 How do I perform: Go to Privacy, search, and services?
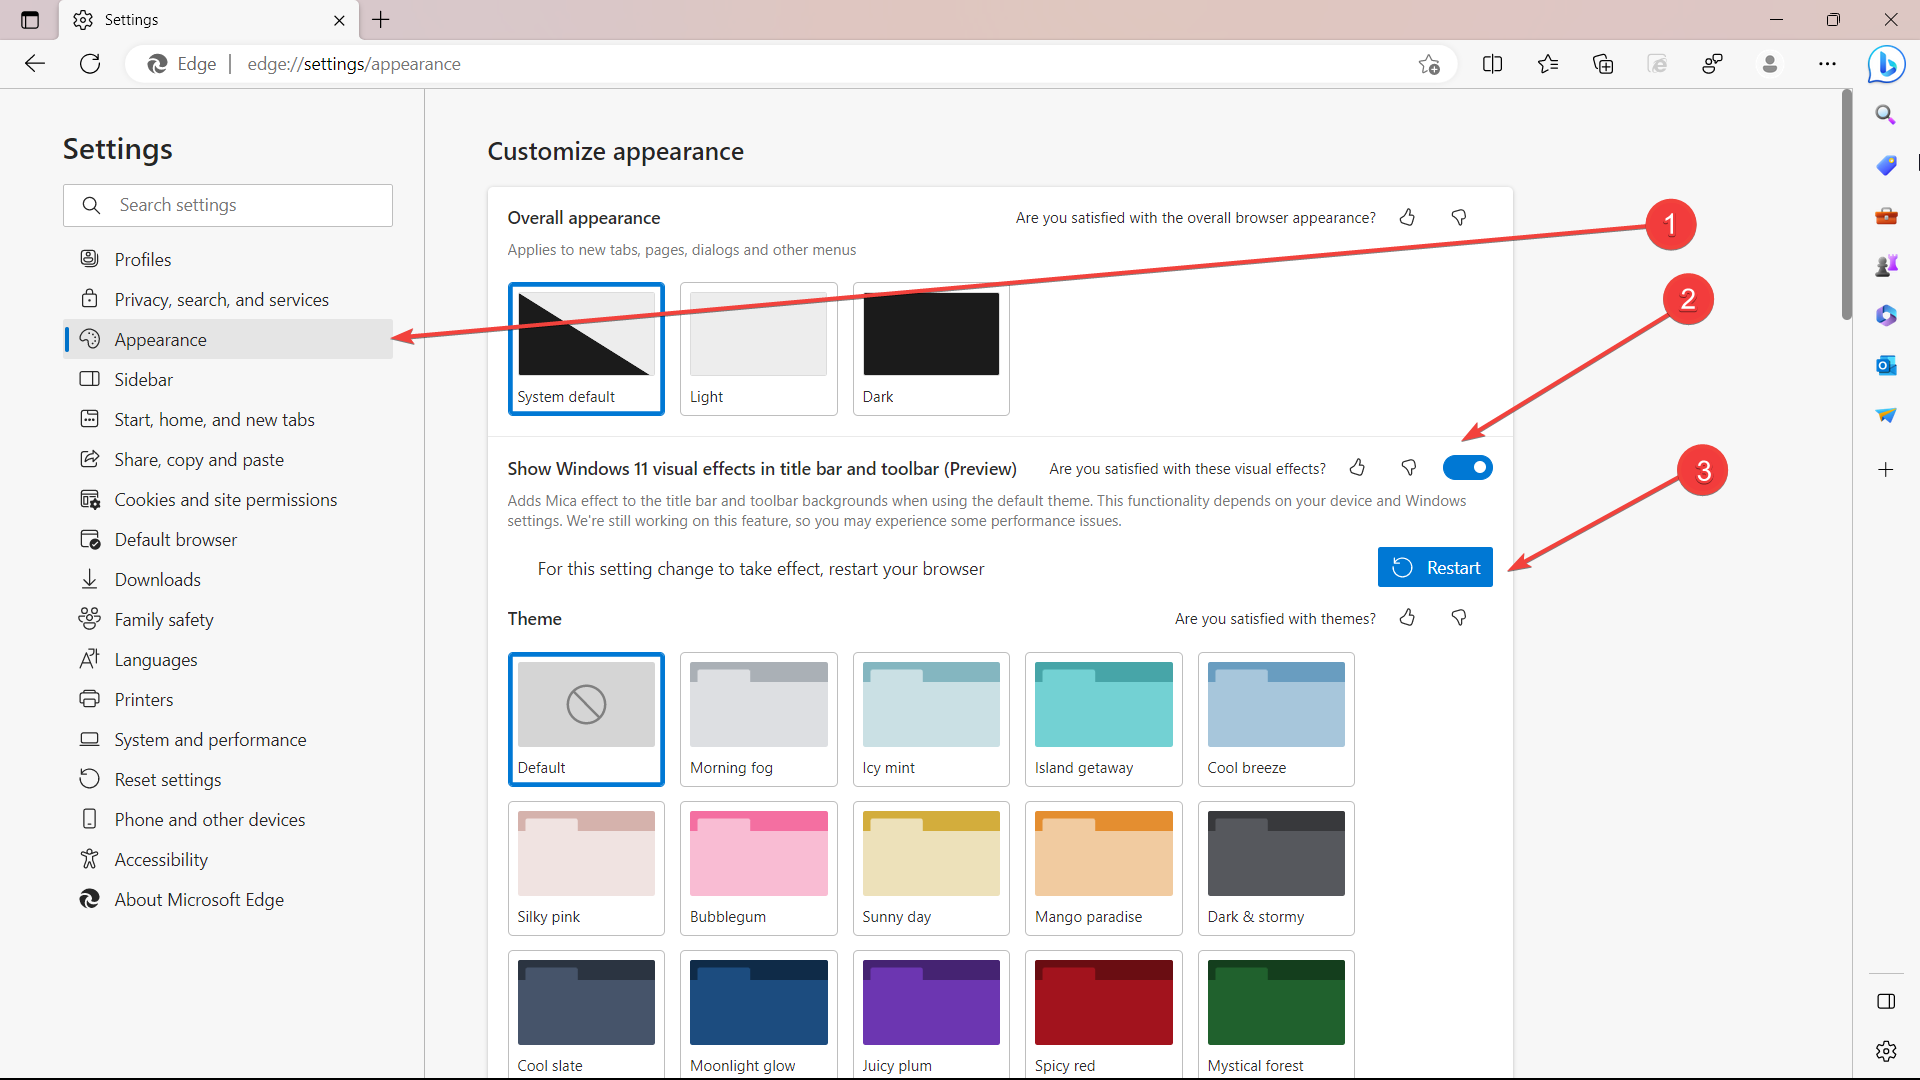click(x=221, y=300)
